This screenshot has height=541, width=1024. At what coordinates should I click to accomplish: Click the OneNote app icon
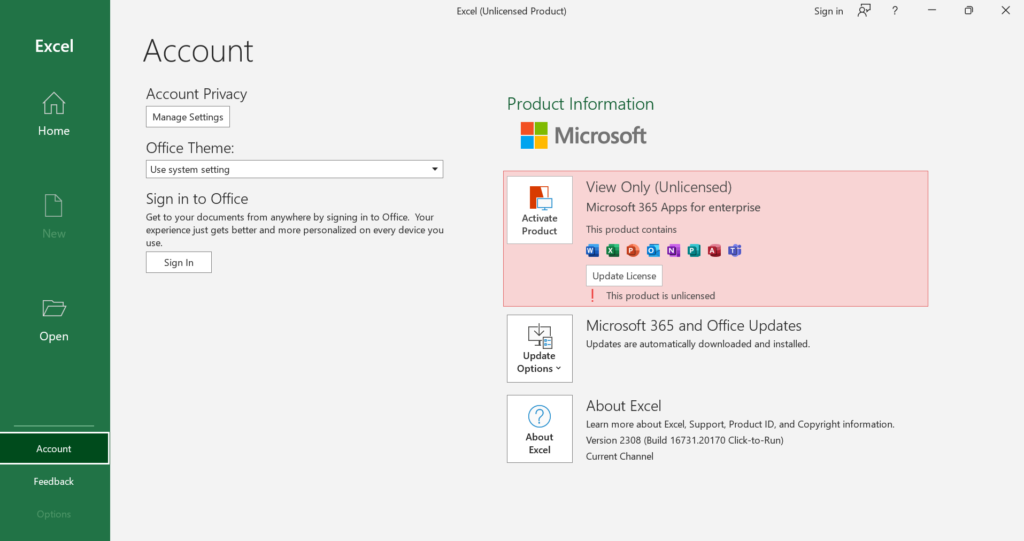(x=673, y=250)
